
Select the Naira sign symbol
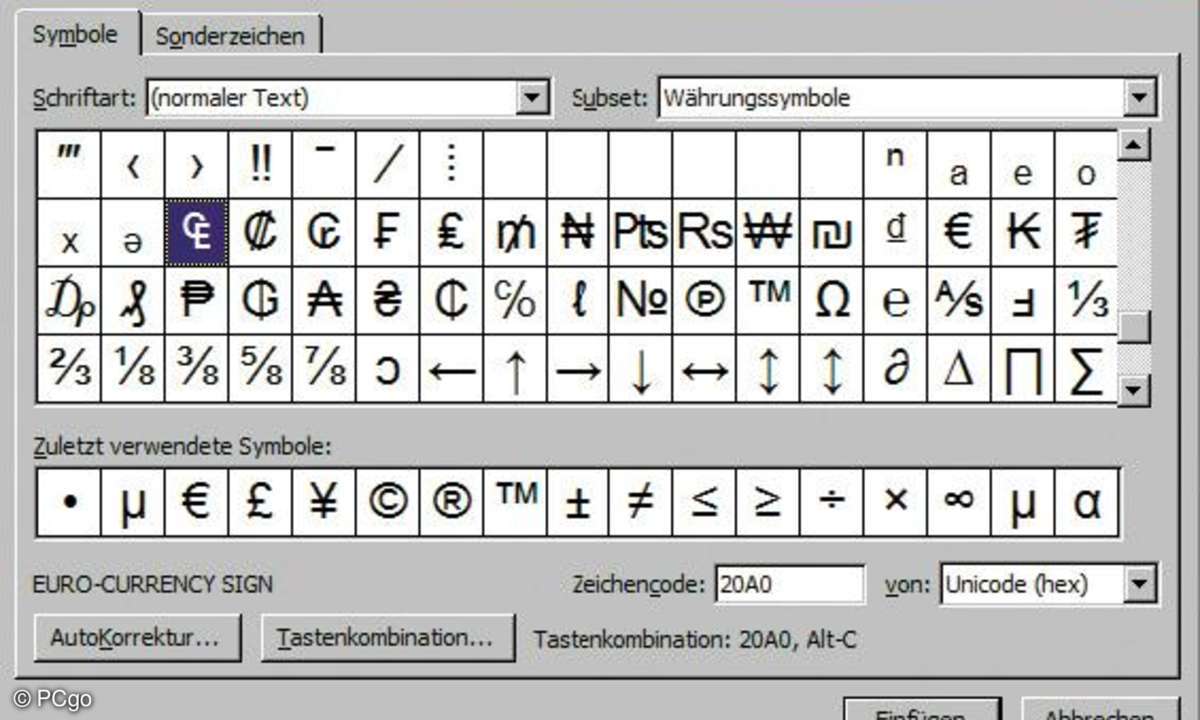[x=578, y=233]
